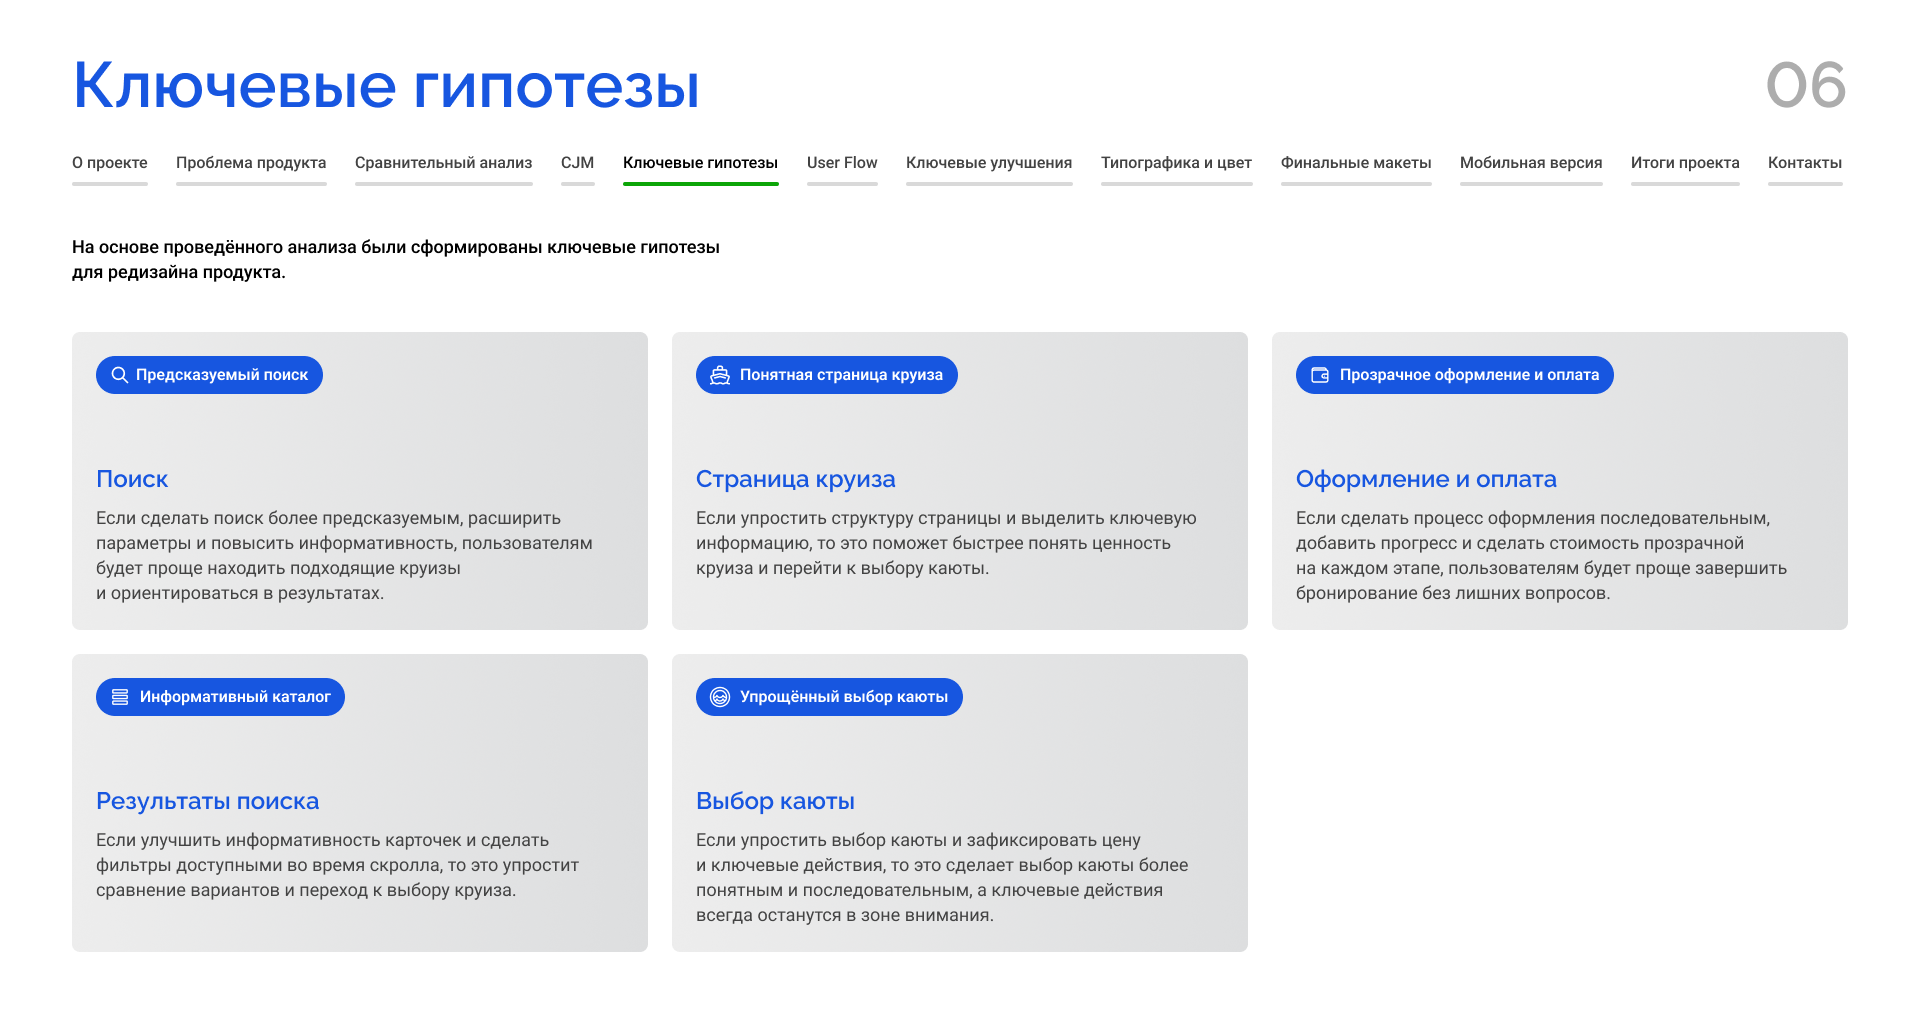Select the active Ключевые гипотезы tab
This screenshot has height=1016, width=1920.
click(x=701, y=163)
